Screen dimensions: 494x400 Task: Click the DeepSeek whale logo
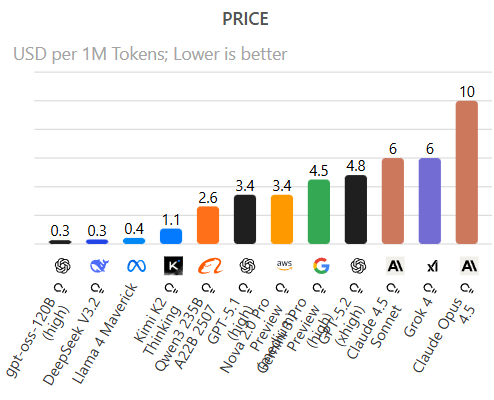[x=99, y=266]
